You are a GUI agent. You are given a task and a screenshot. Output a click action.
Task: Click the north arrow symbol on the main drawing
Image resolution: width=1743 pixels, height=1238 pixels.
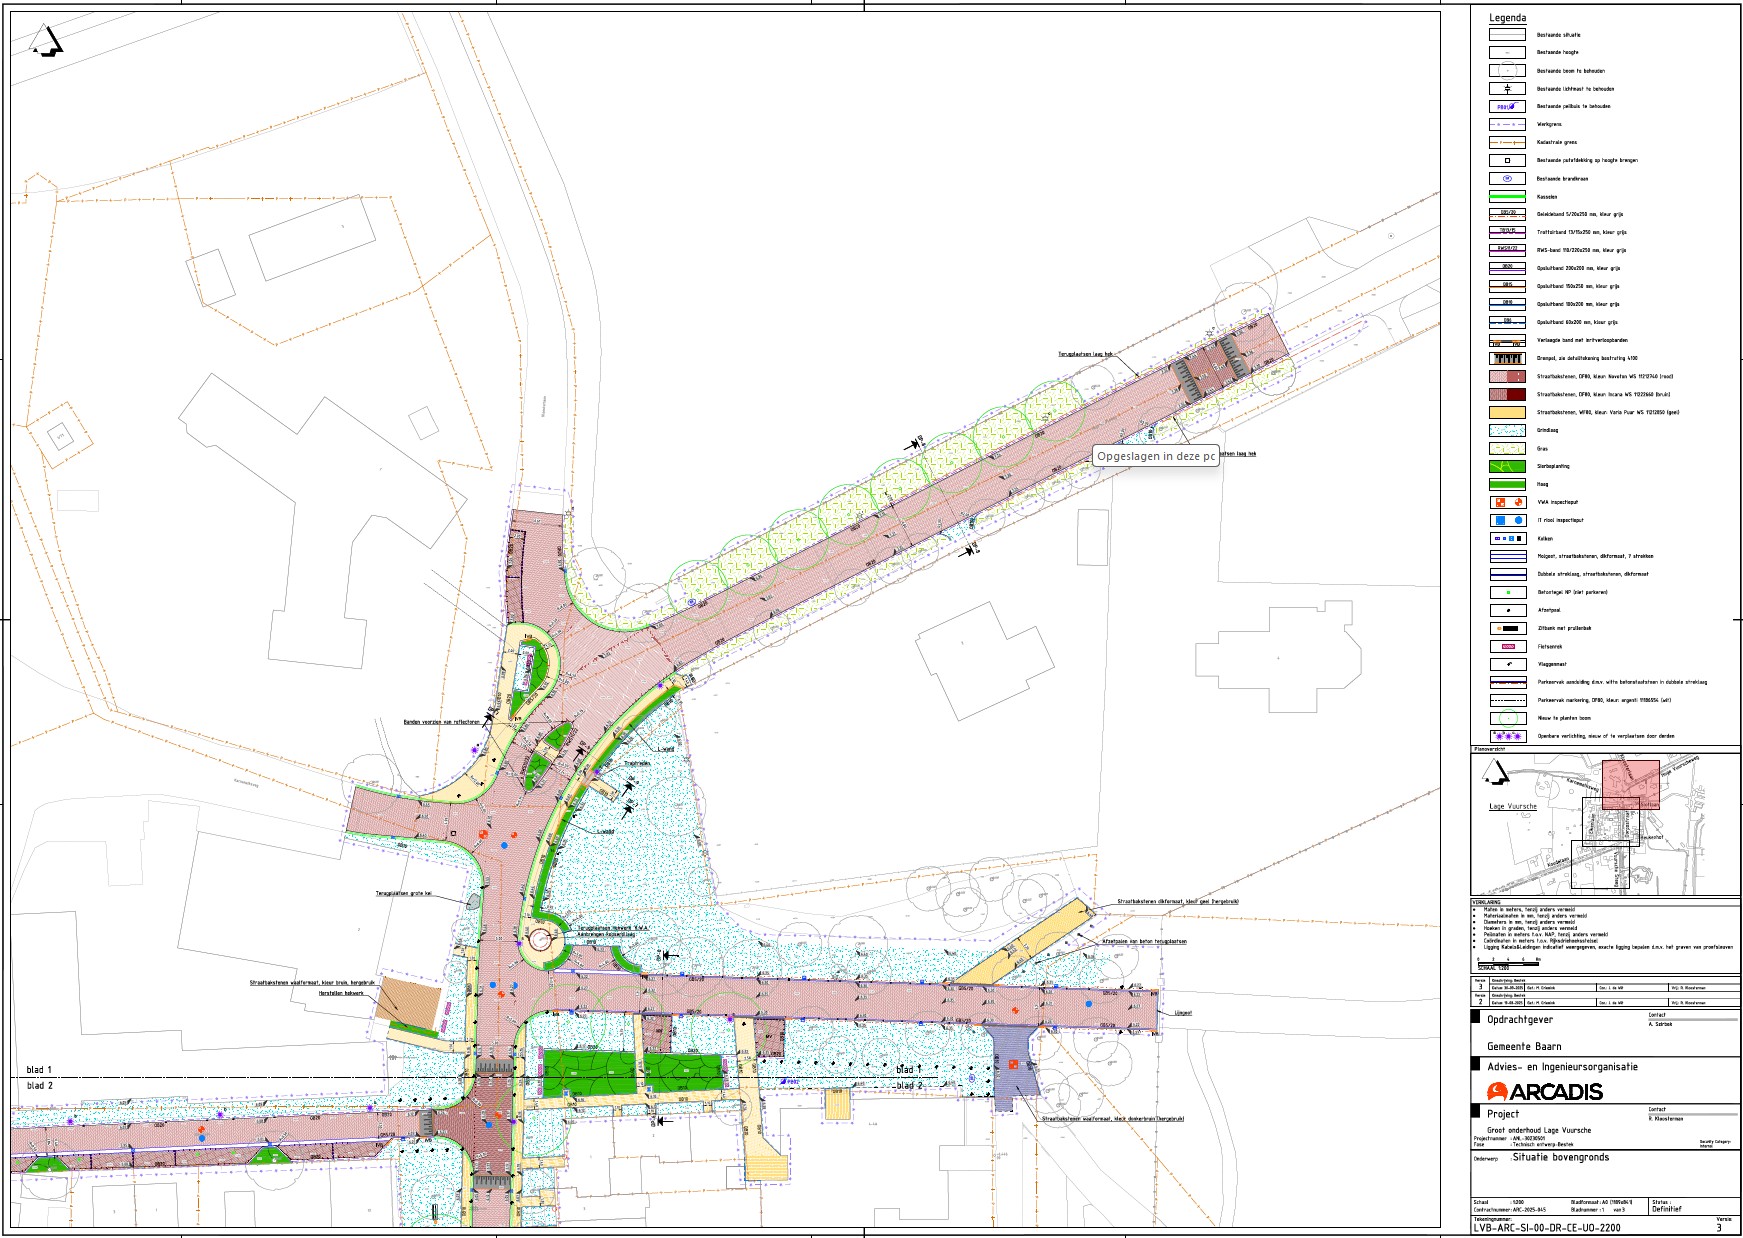[x=46, y=41]
